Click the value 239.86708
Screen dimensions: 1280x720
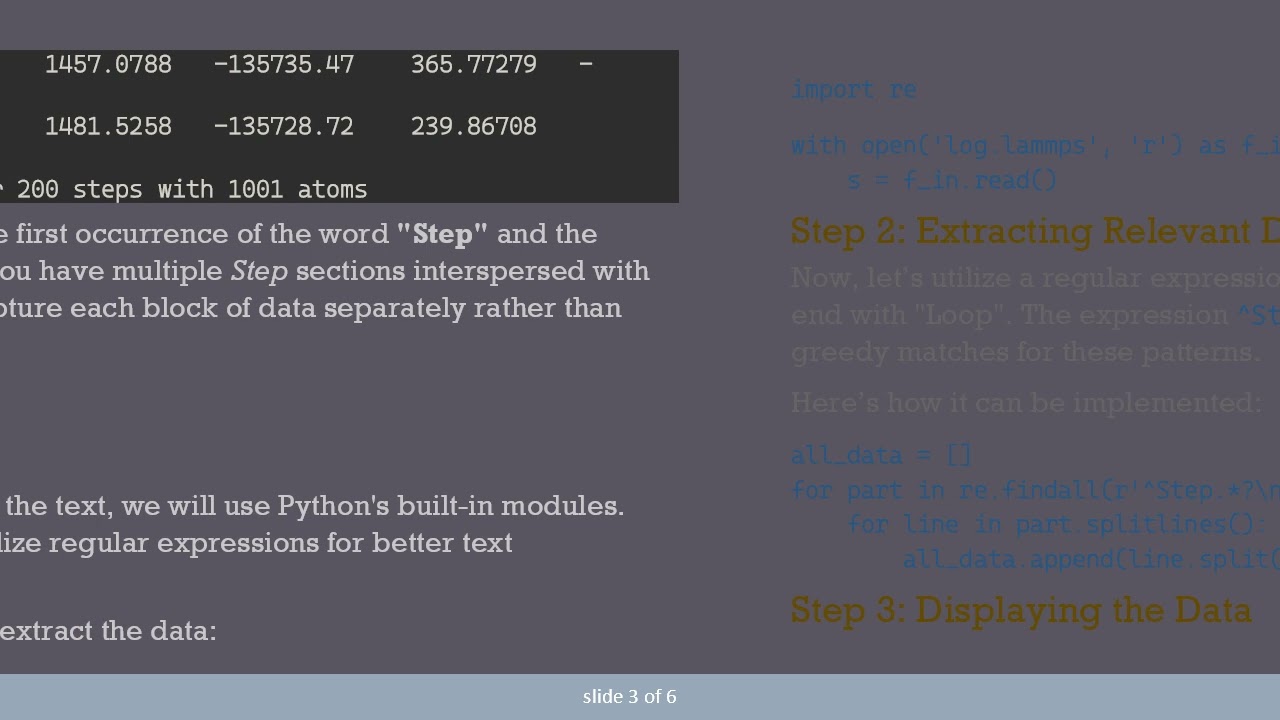pyautogui.click(x=473, y=126)
